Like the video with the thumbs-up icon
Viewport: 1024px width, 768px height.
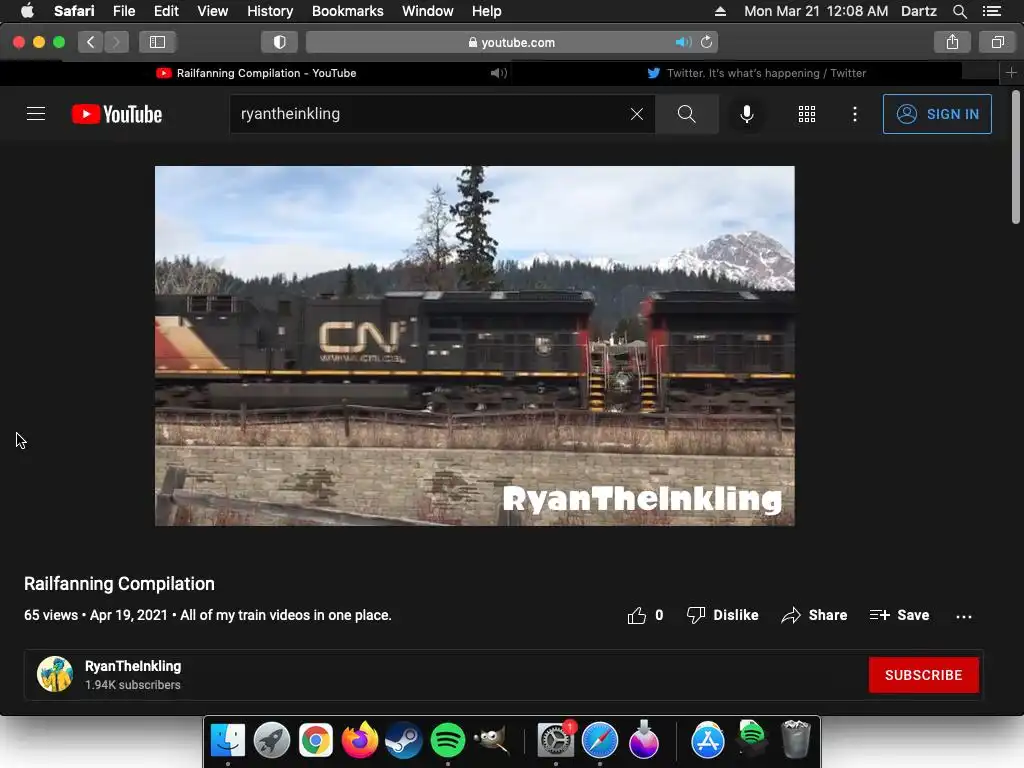pyautogui.click(x=637, y=615)
